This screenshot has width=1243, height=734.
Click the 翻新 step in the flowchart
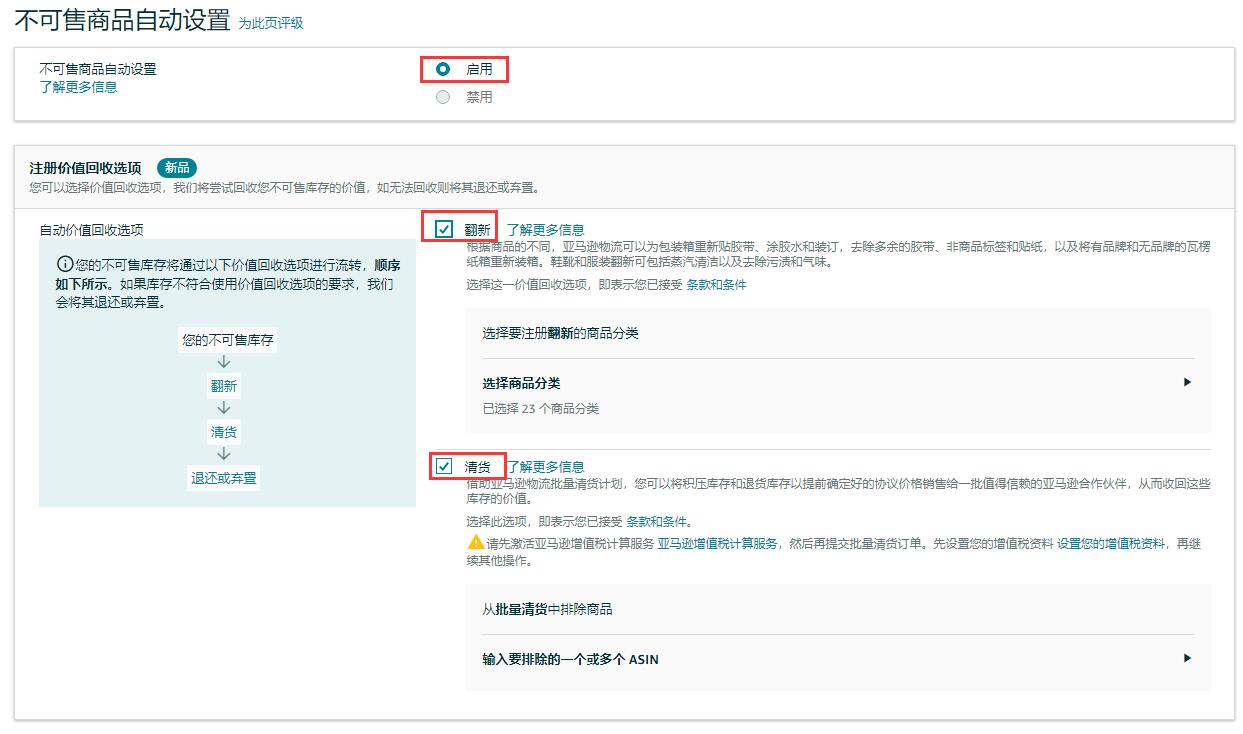[224, 386]
